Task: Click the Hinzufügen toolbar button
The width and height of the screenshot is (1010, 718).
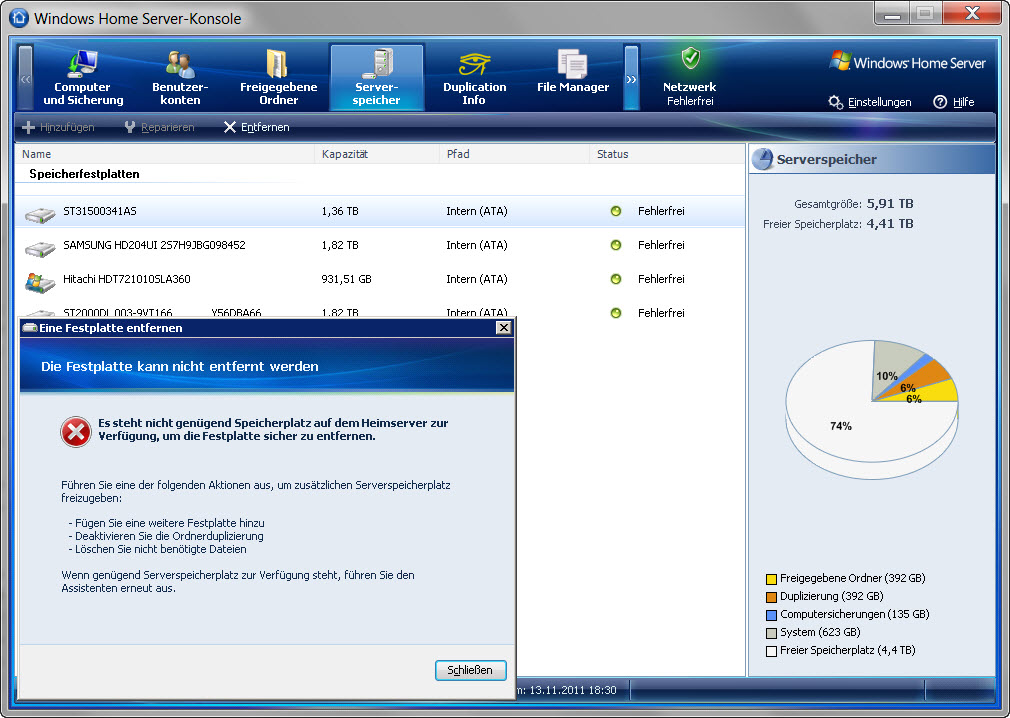Action: tap(58, 128)
